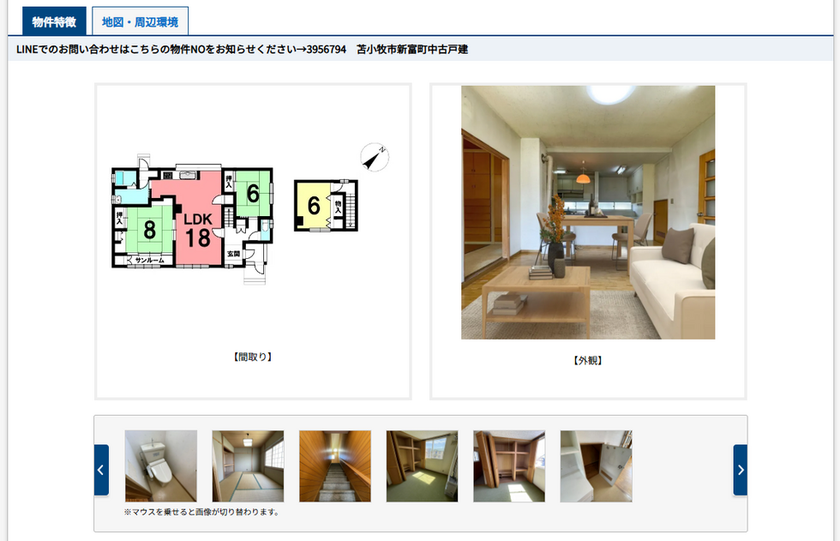Open the 物件特徴 tab
840x541 pixels.
(x=54, y=21)
